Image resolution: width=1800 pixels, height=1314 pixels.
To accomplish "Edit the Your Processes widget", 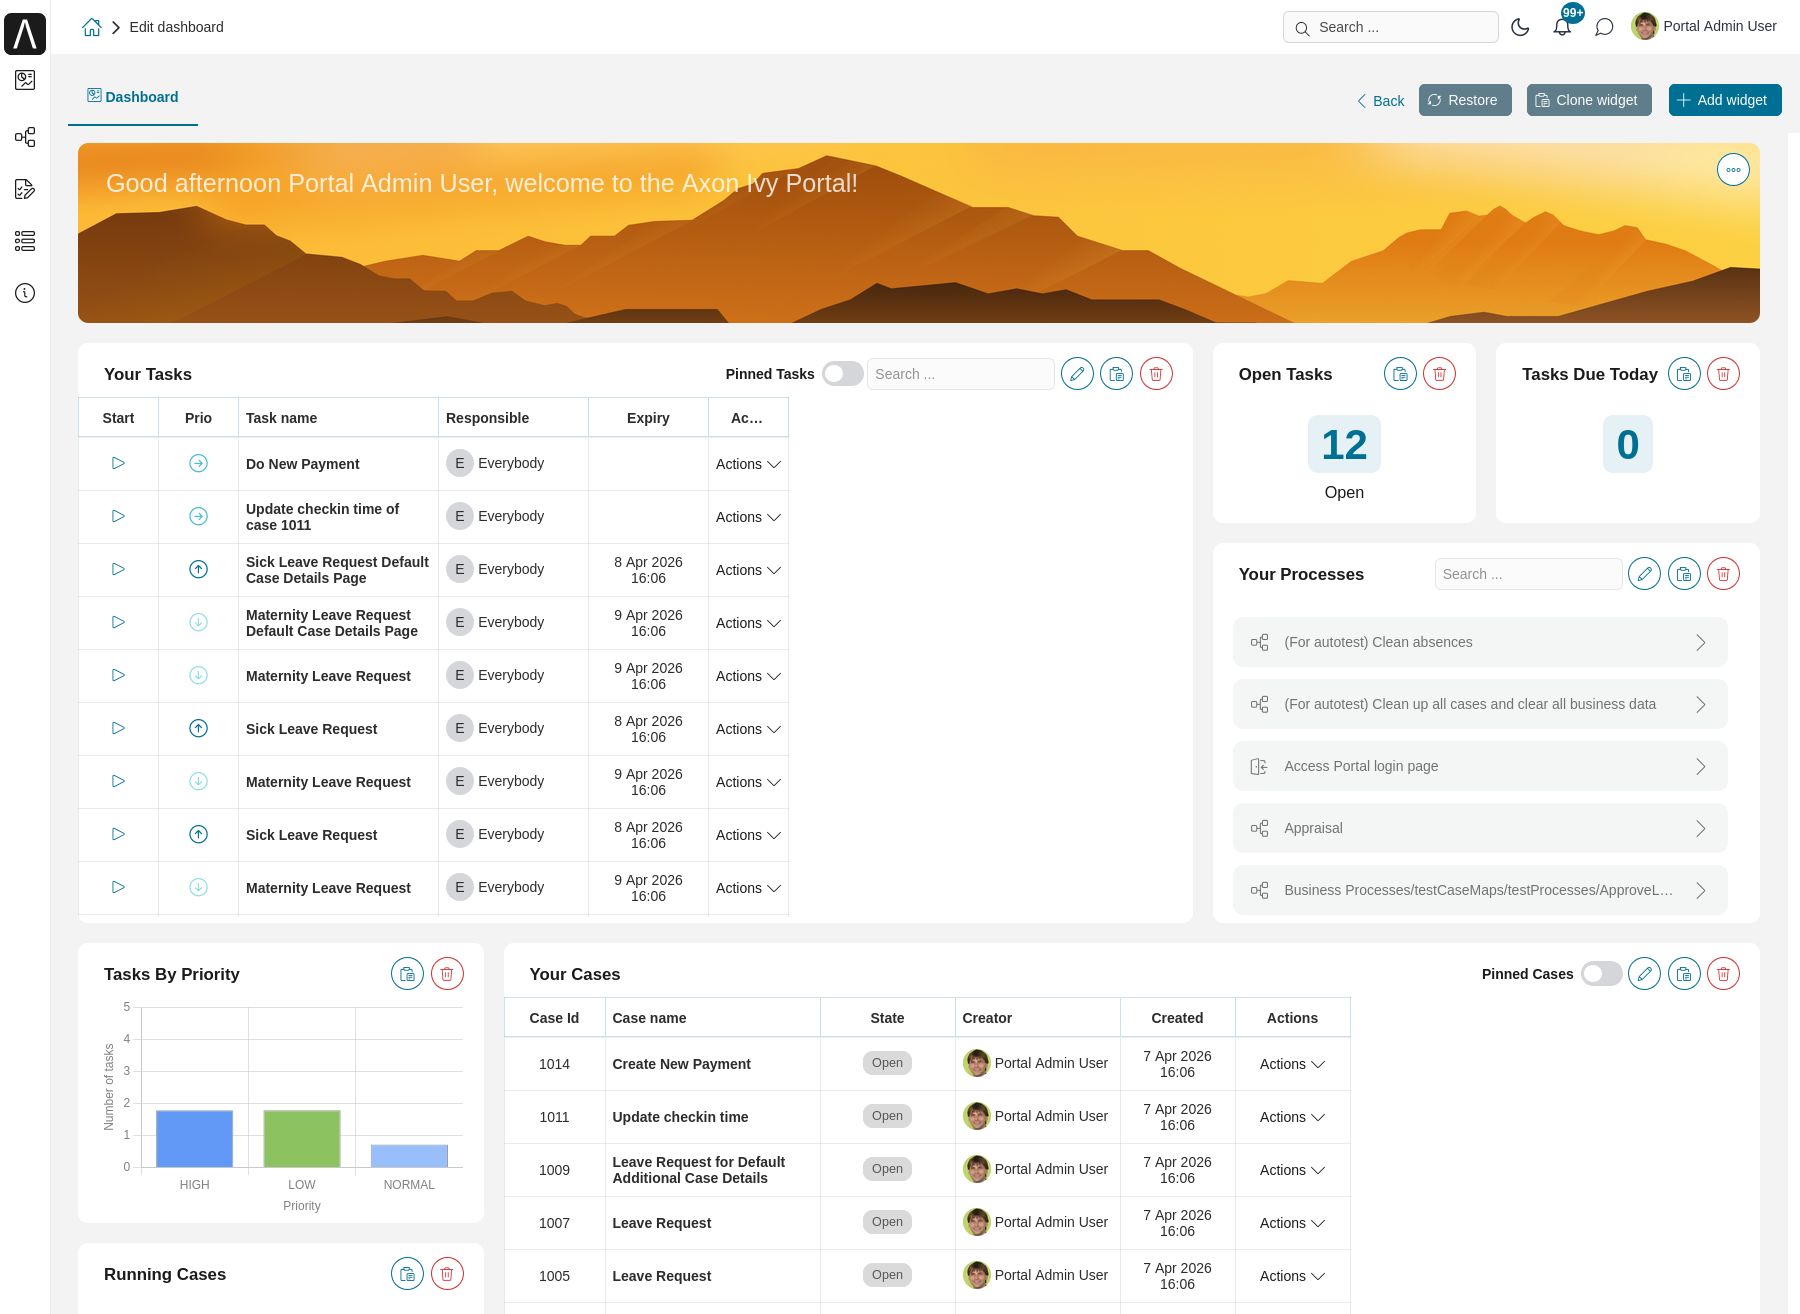I will pyautogui.click(x=1644, y=574).
